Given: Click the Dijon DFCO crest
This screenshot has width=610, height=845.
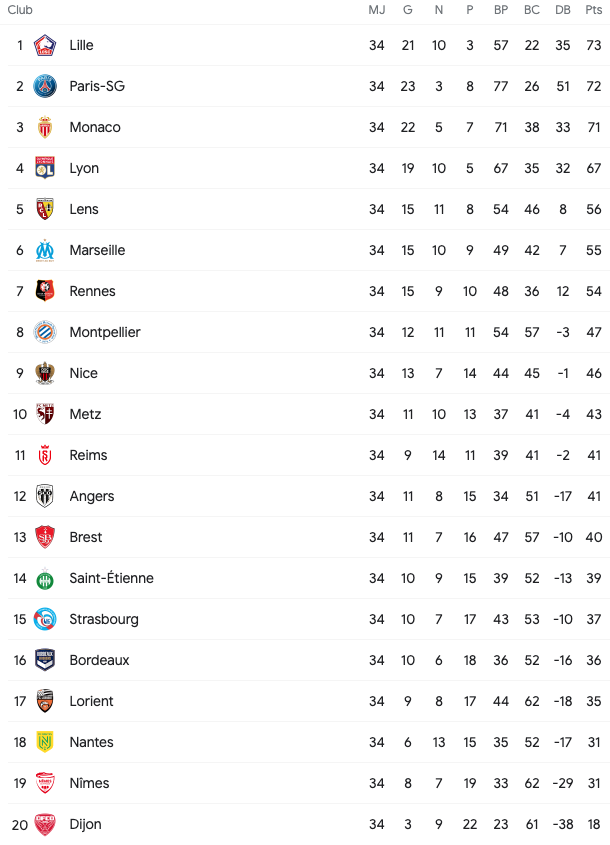Looking at the screenshot, I should [x=45, y=824].
